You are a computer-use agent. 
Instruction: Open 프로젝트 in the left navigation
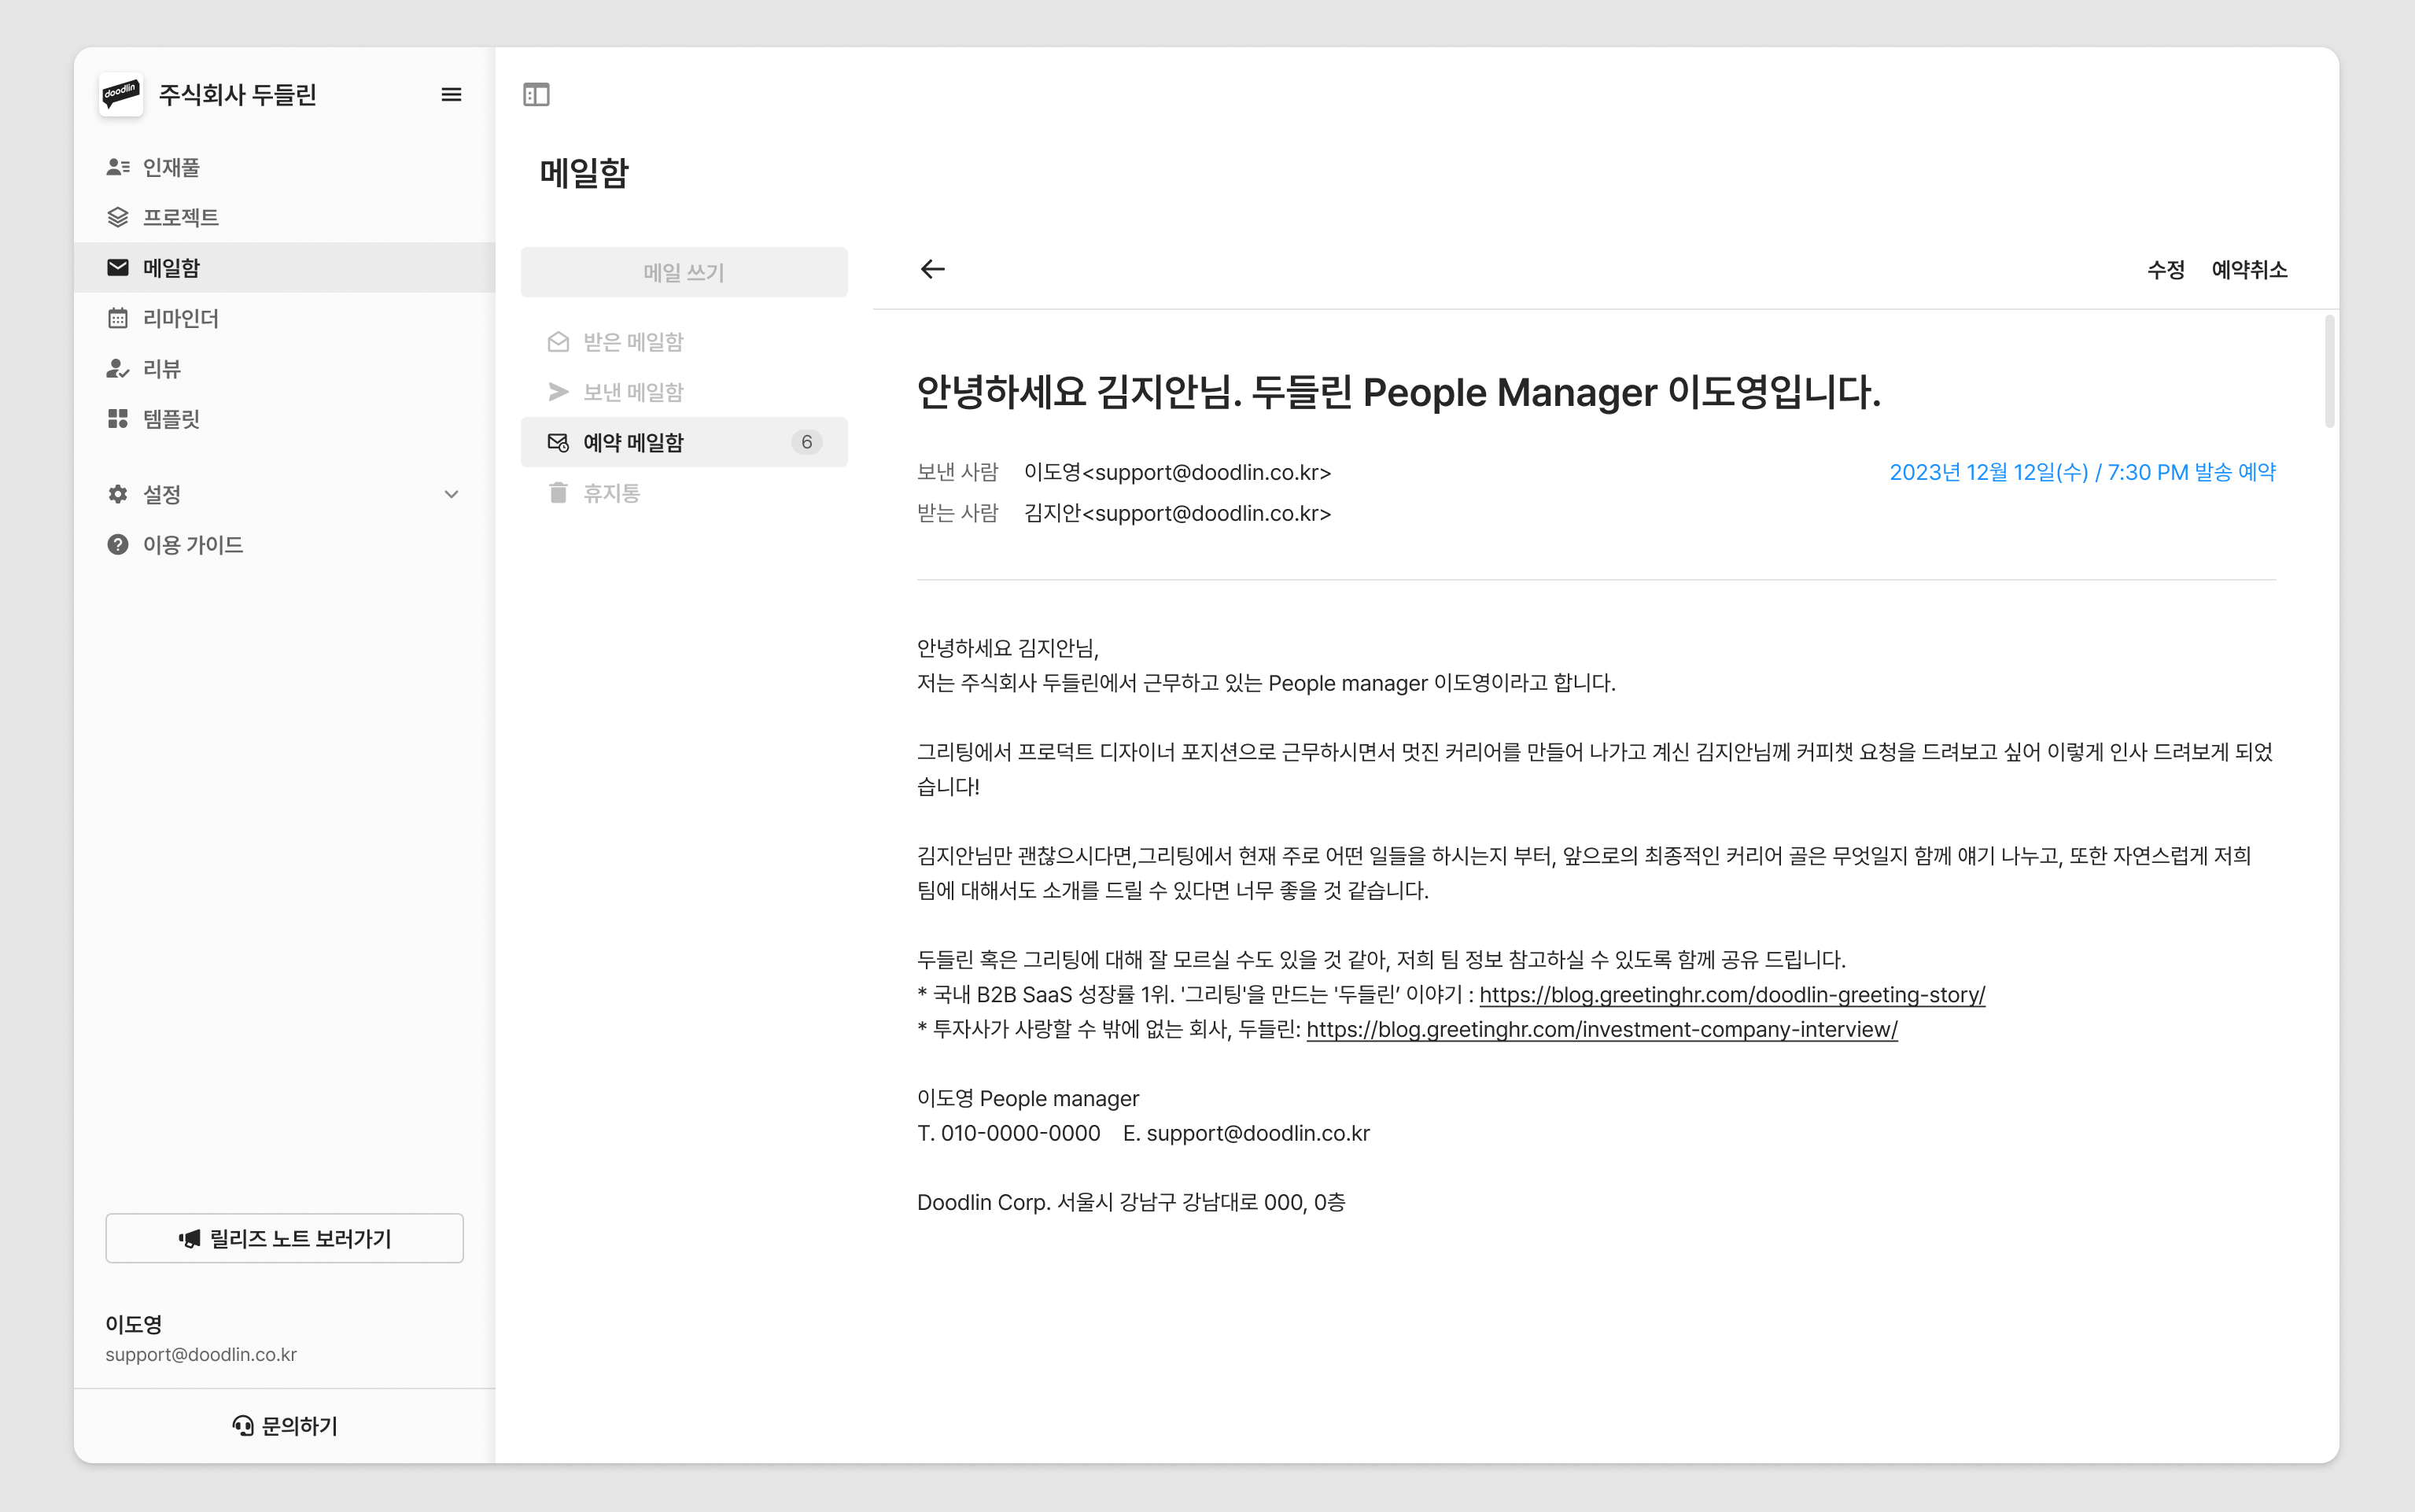click(x=180, y=217)
